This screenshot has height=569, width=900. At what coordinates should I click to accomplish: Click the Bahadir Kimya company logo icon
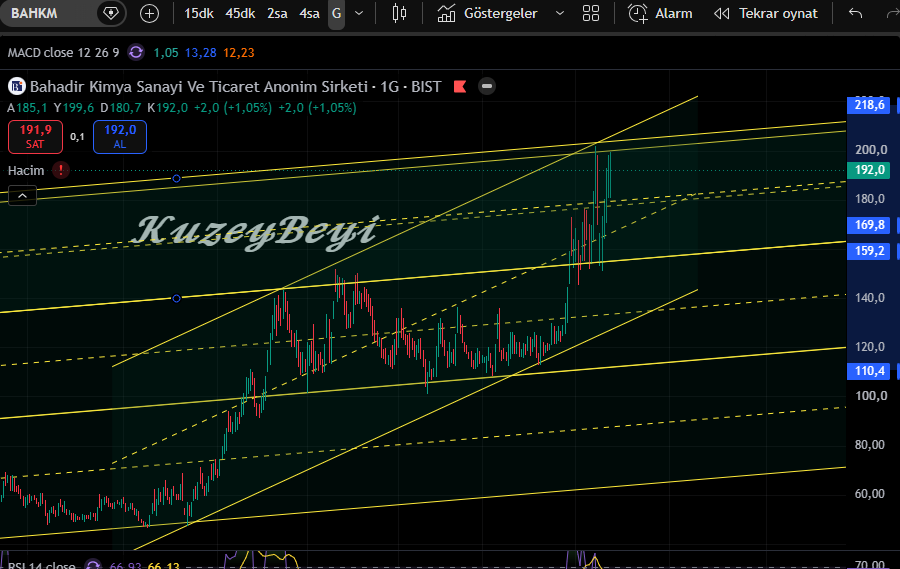click(17, 87)
